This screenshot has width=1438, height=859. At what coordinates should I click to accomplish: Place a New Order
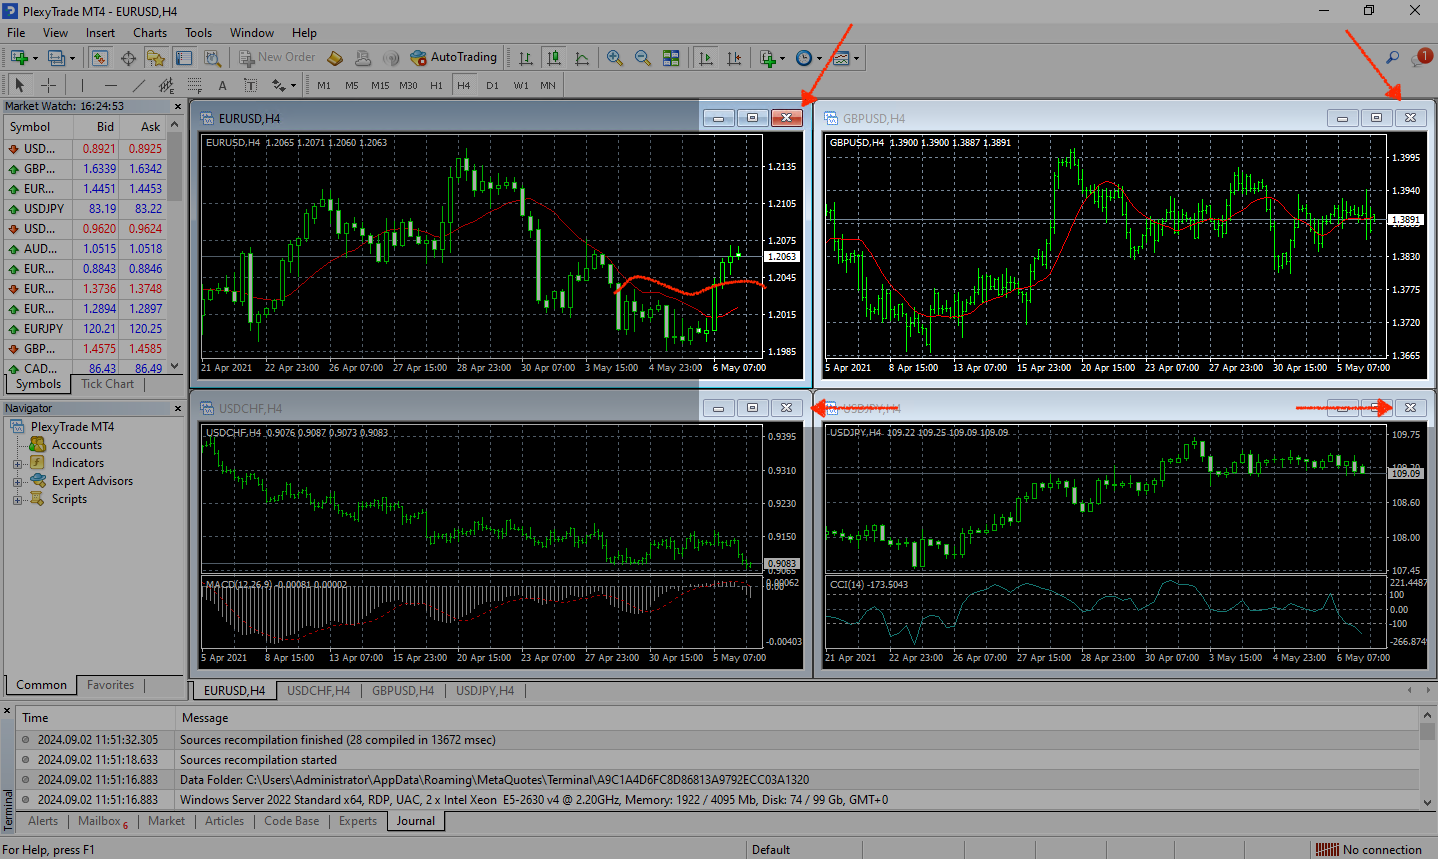tap(276, 57)
